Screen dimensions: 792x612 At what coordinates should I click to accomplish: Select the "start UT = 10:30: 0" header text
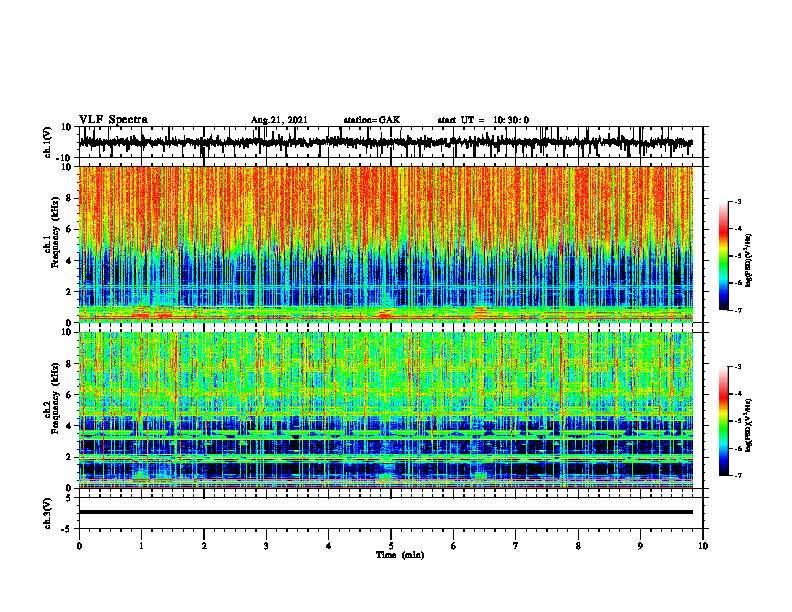(483, 120)
